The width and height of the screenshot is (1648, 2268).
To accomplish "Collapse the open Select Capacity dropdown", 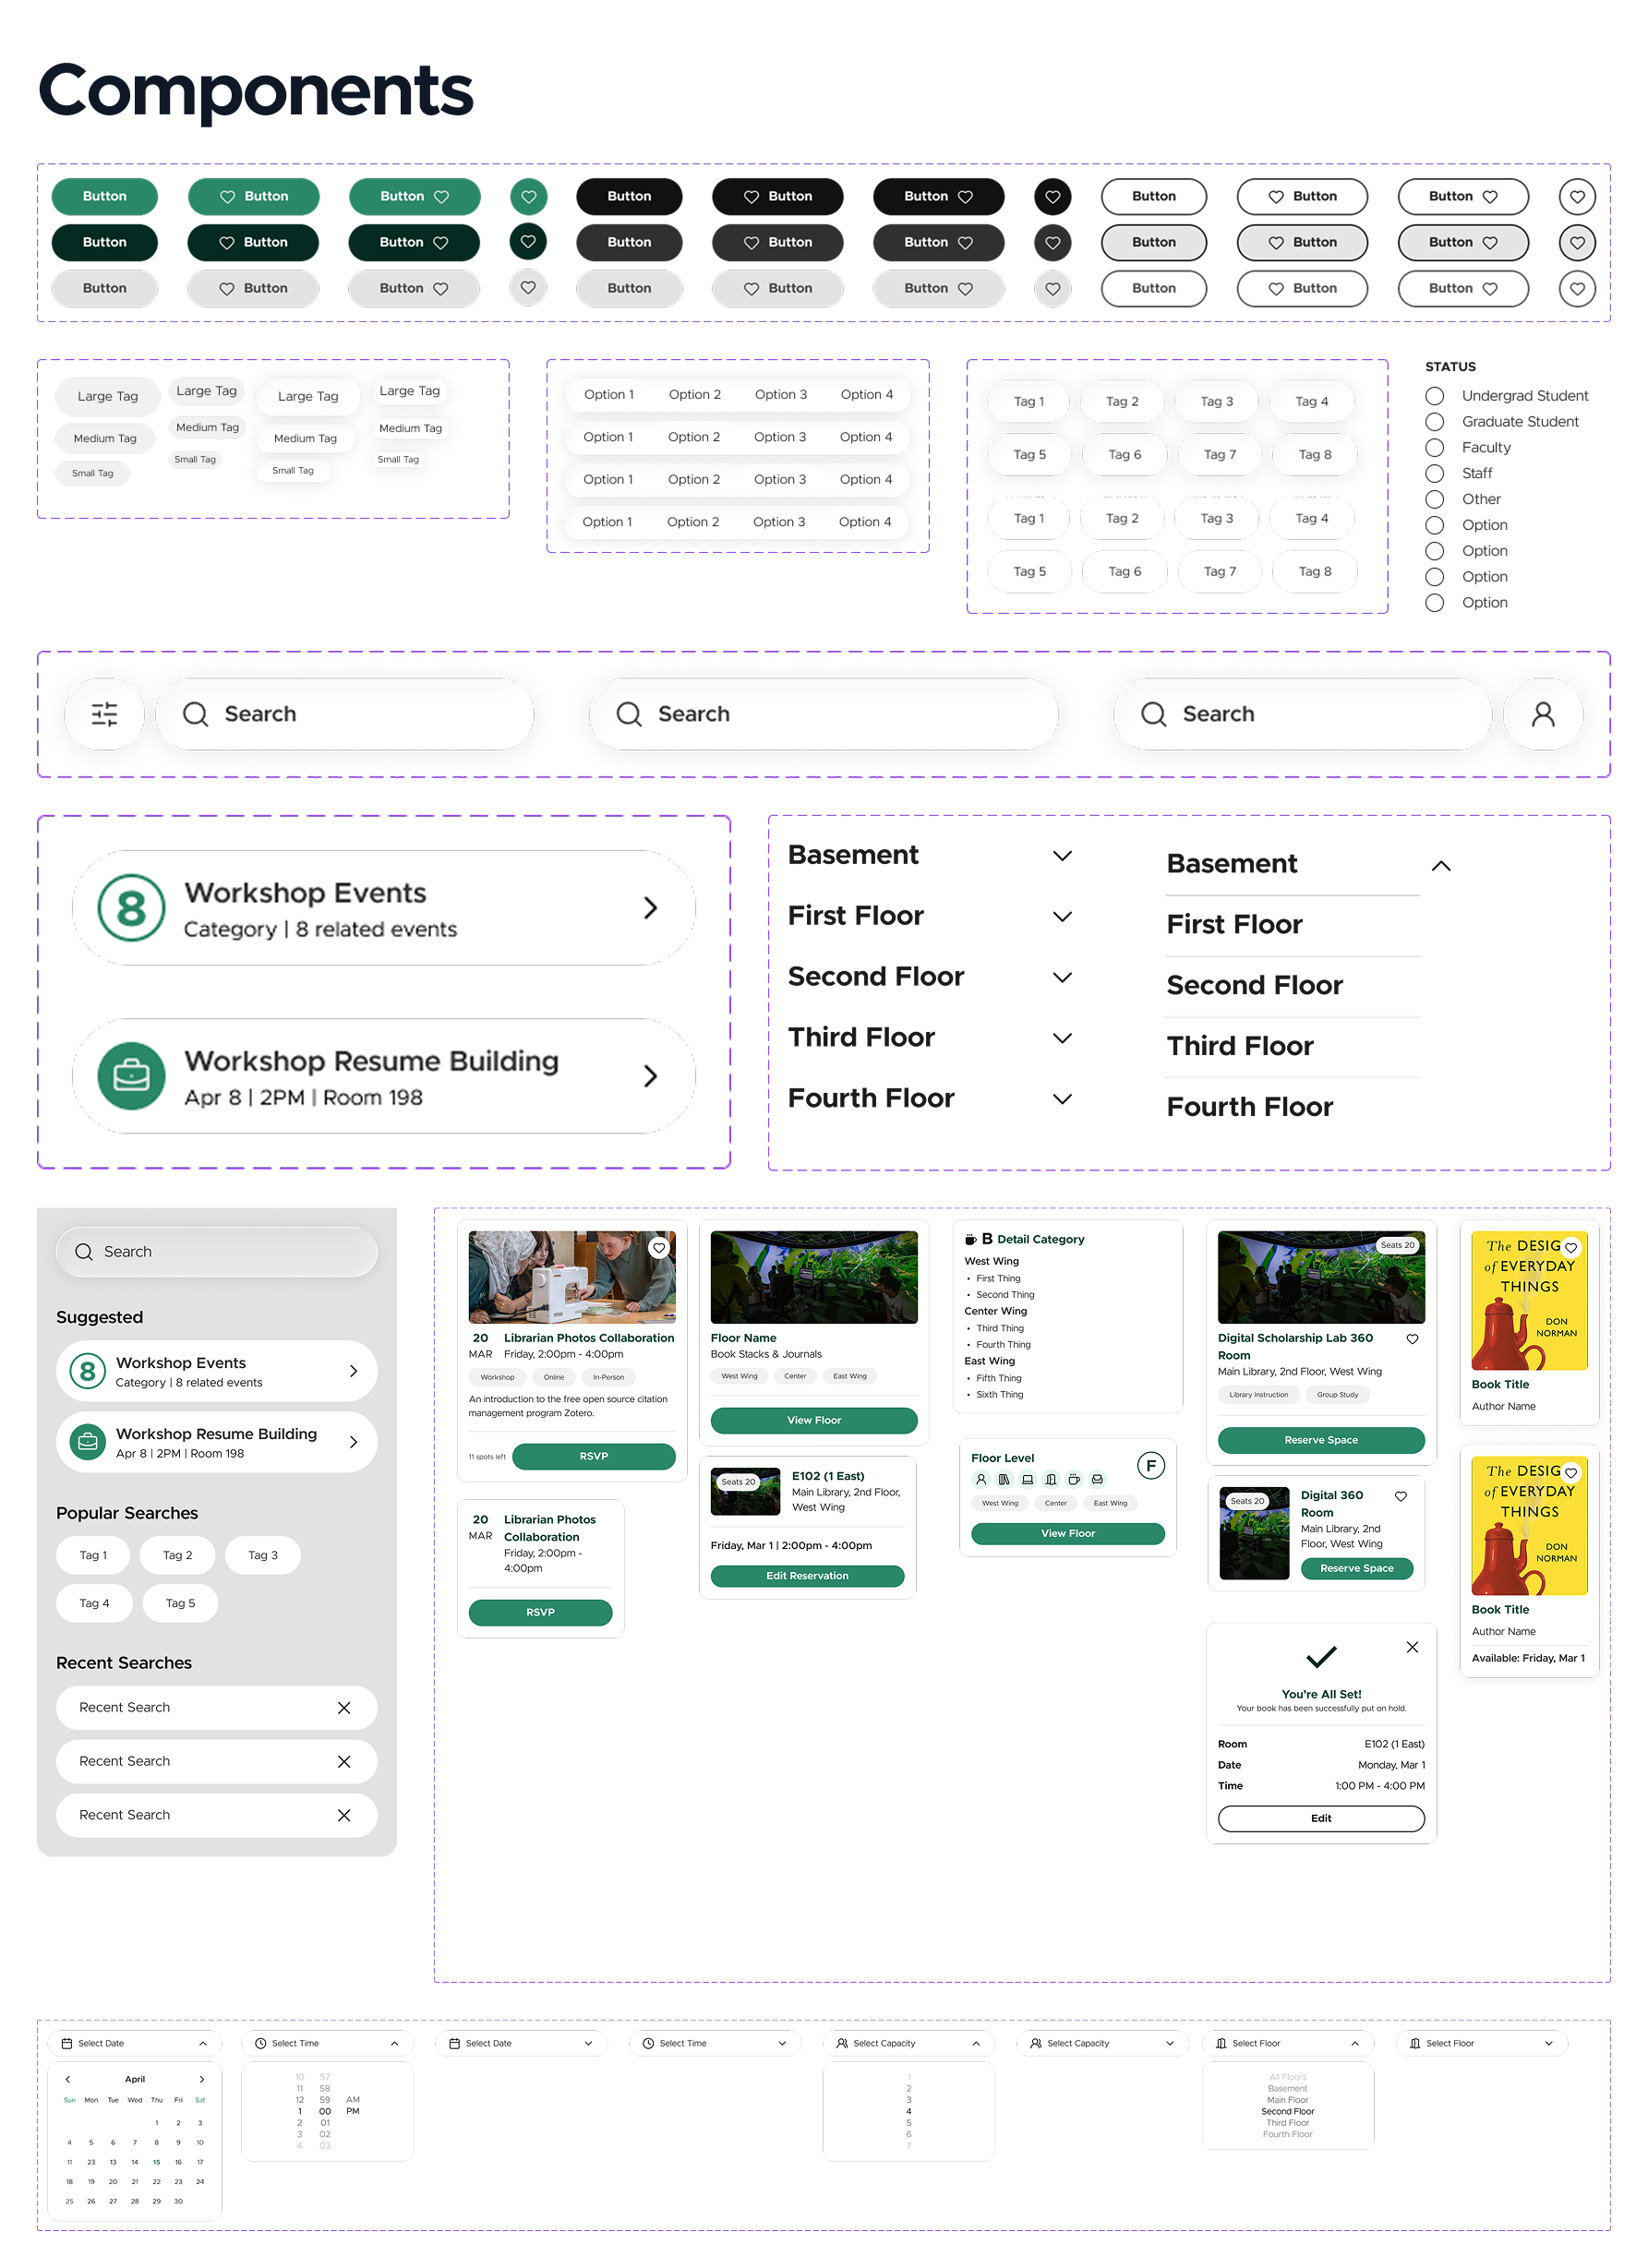I will coord(976,2043).
